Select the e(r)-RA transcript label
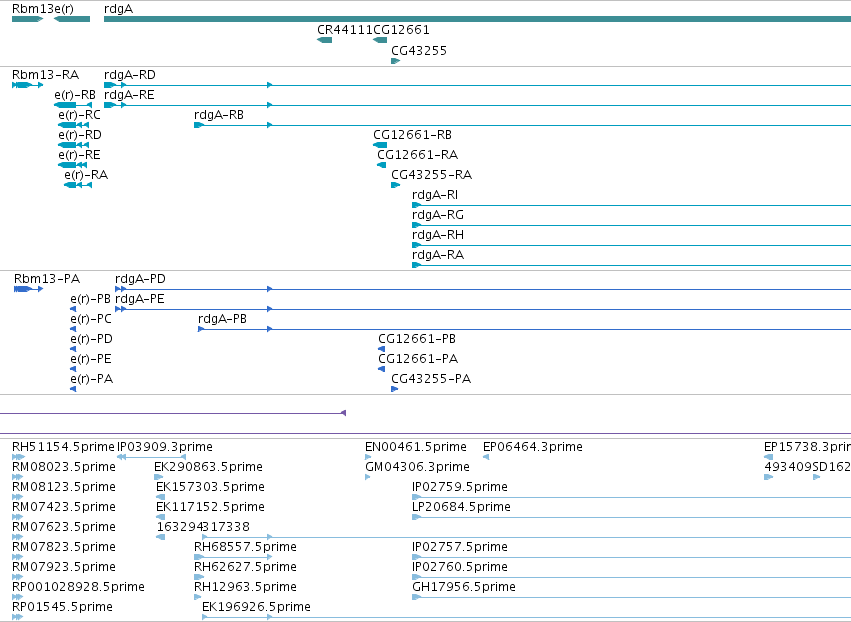 tap(86, 175)
